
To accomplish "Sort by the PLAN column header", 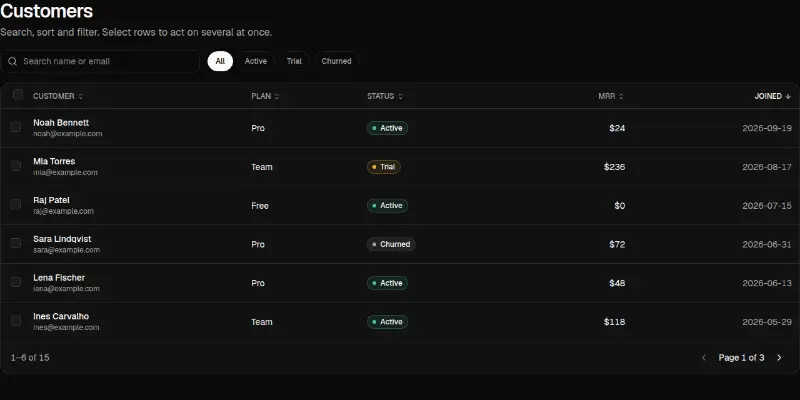I will point(265,96).
